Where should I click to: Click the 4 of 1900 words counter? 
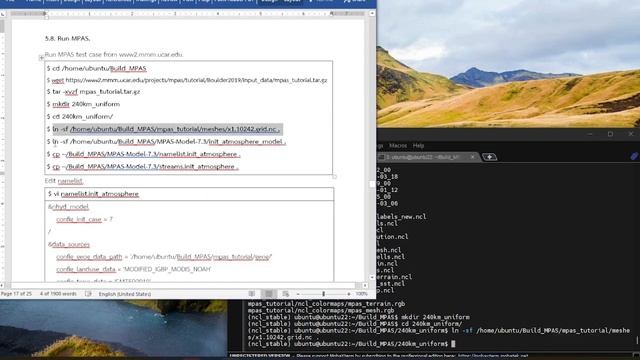(x=58, y=294)
